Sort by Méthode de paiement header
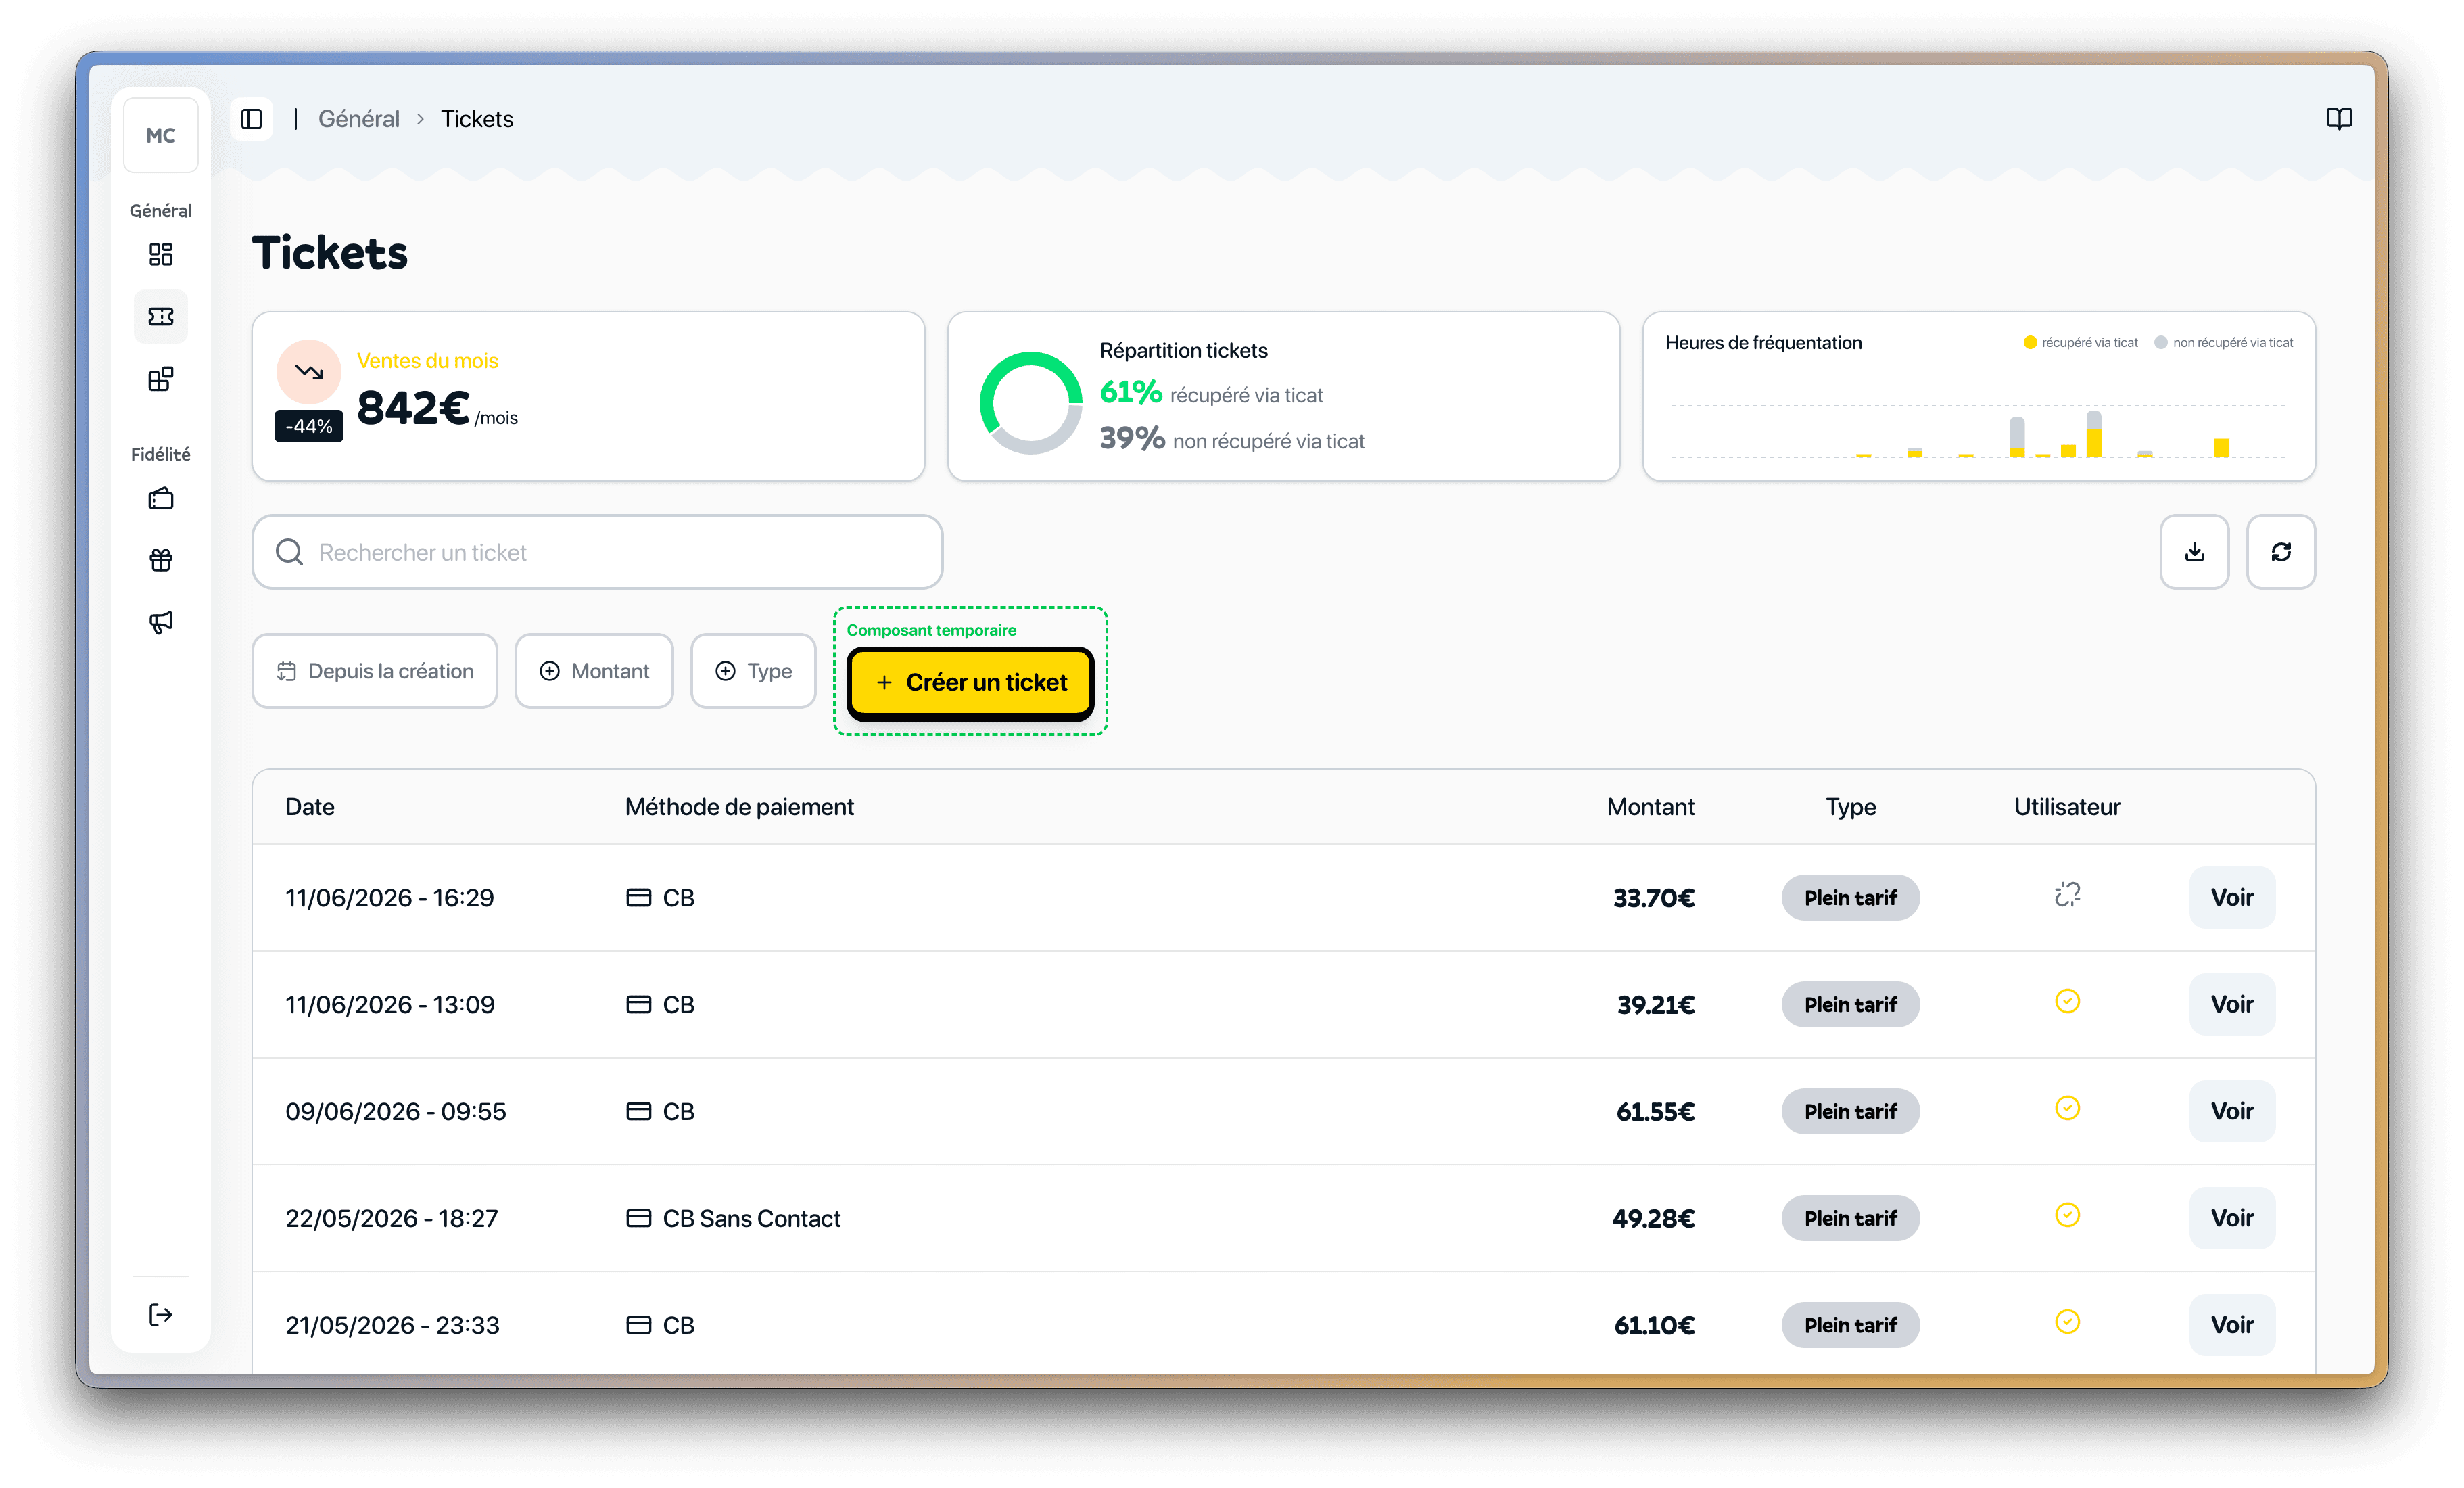Image resolution: width=2464 pixels, height=1488 pixels. click(x=739, y=807)
